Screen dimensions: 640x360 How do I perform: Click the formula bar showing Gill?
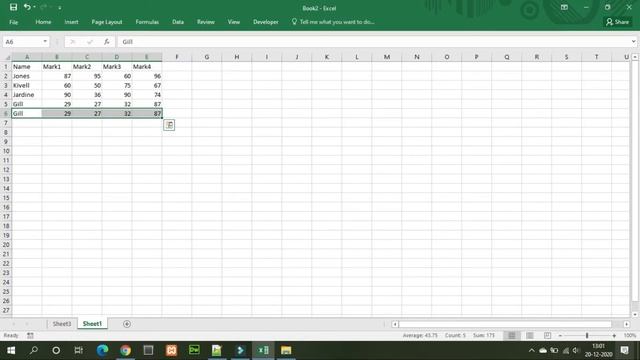coord(374,42)
